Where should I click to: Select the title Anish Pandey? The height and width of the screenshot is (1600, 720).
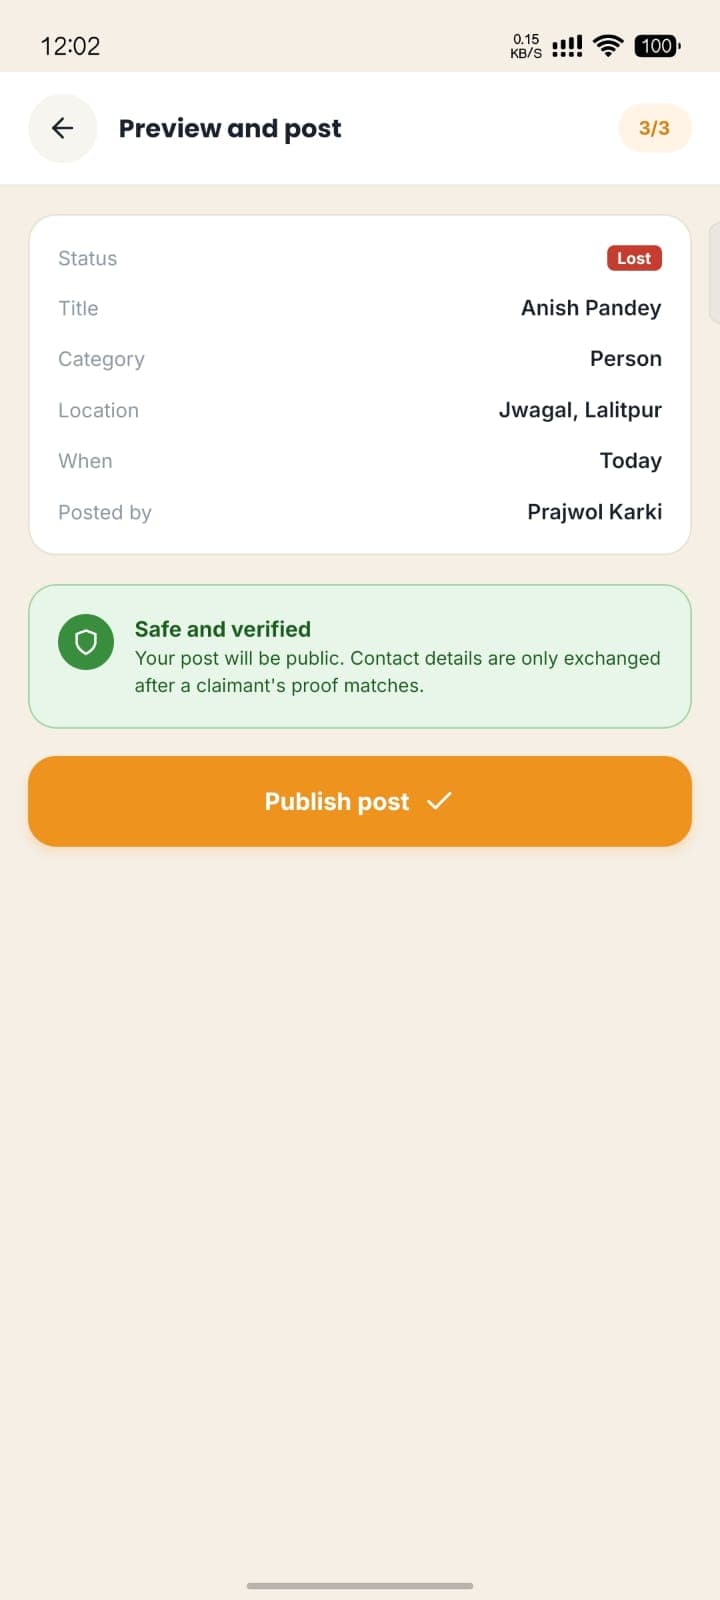tap(591, 308)
